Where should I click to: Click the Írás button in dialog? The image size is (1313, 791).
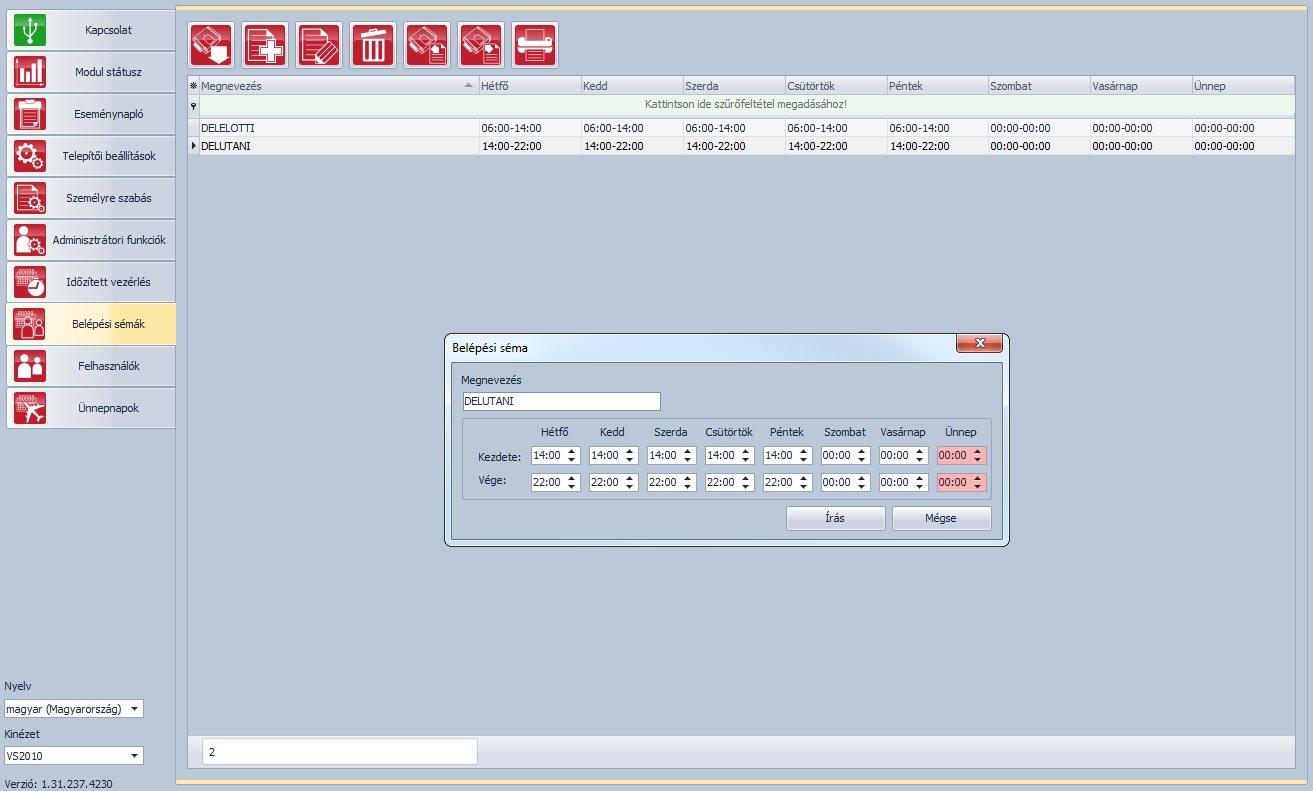pos(836,518)
